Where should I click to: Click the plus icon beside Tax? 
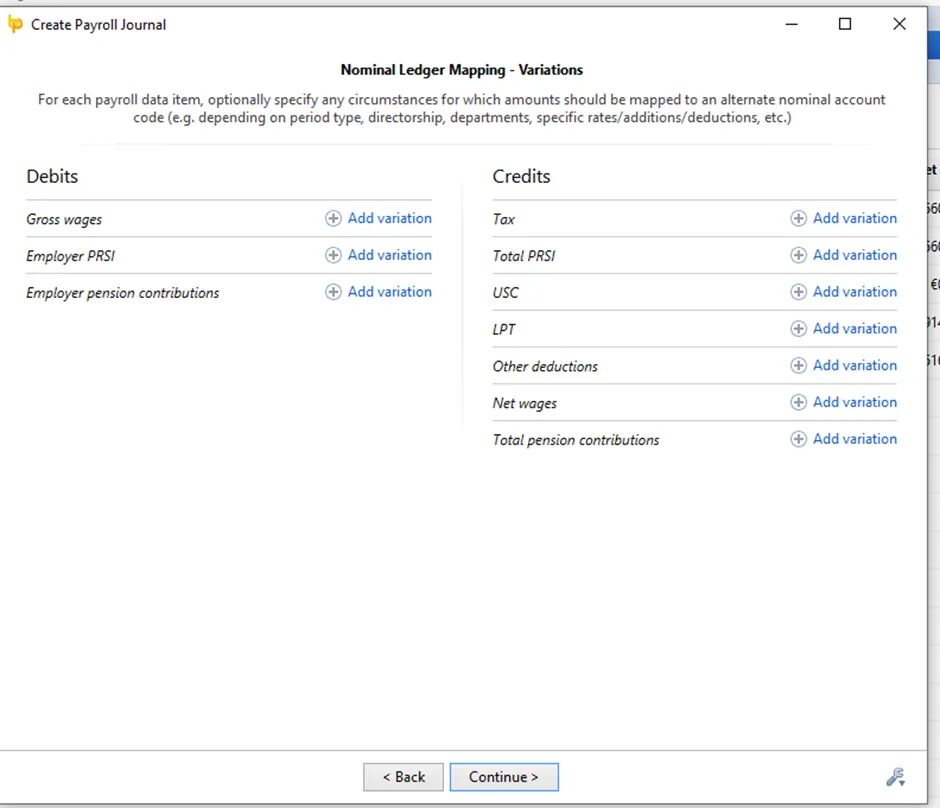(x=799, y=218)
